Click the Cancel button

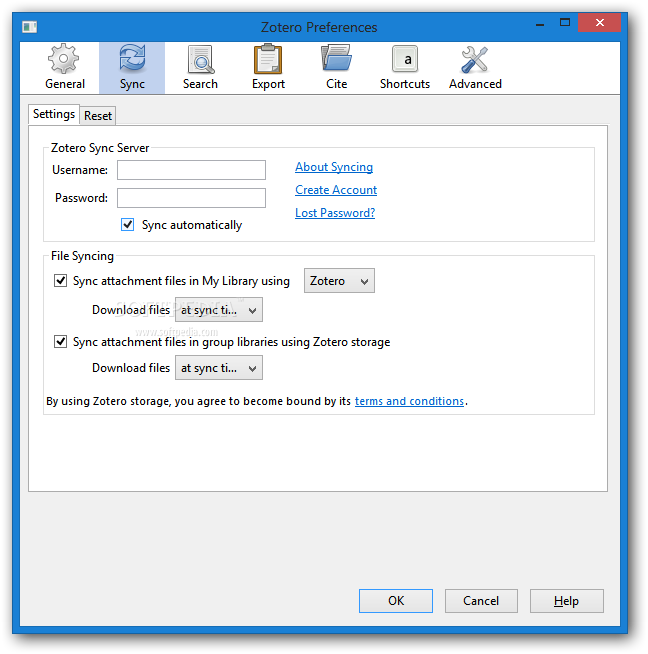point(481,601)
